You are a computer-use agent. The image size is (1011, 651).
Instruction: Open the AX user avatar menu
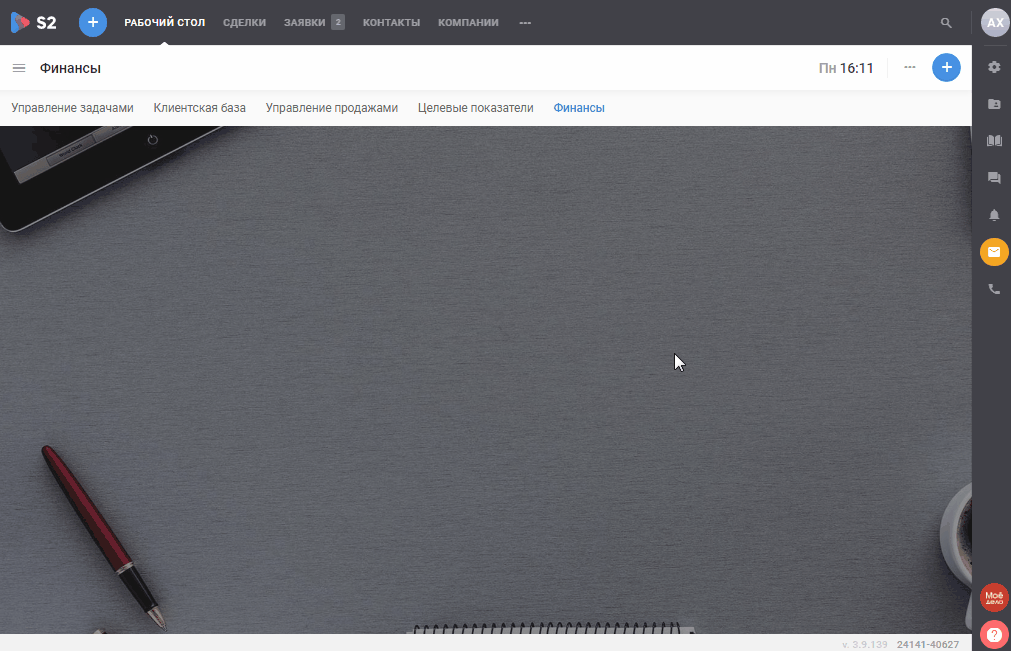click(x=995, y=22)
